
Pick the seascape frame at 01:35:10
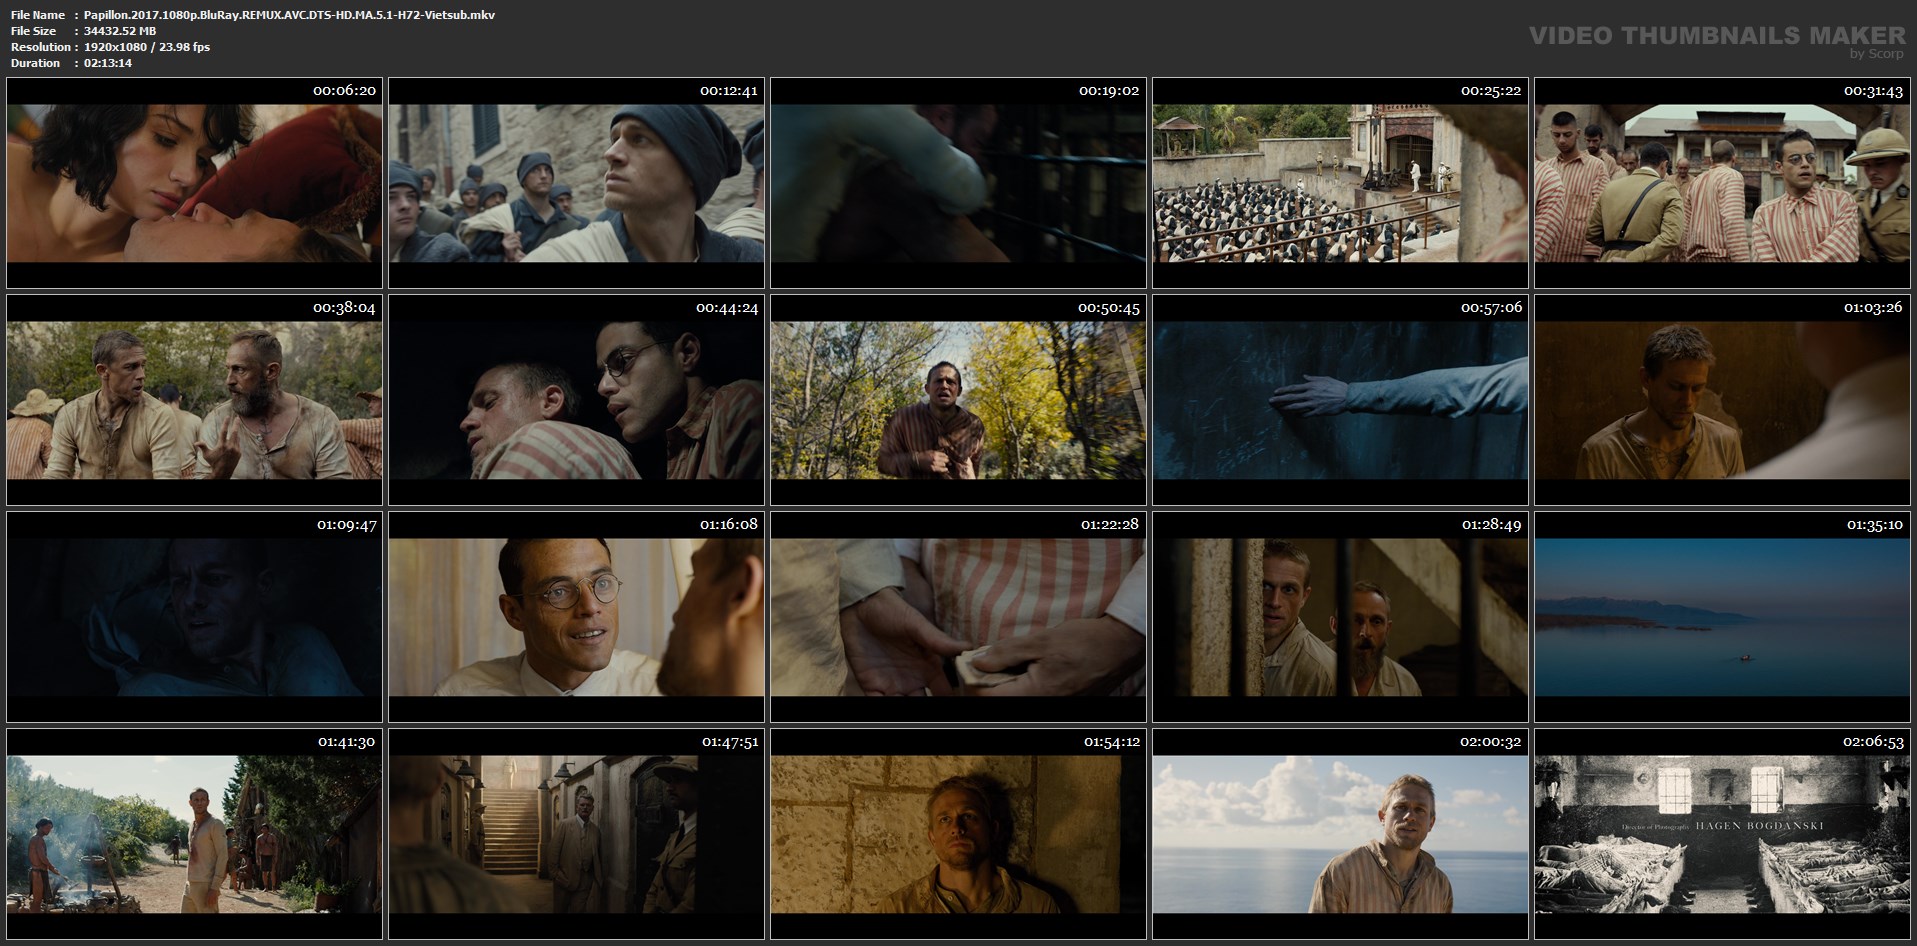click(1722, 617)
